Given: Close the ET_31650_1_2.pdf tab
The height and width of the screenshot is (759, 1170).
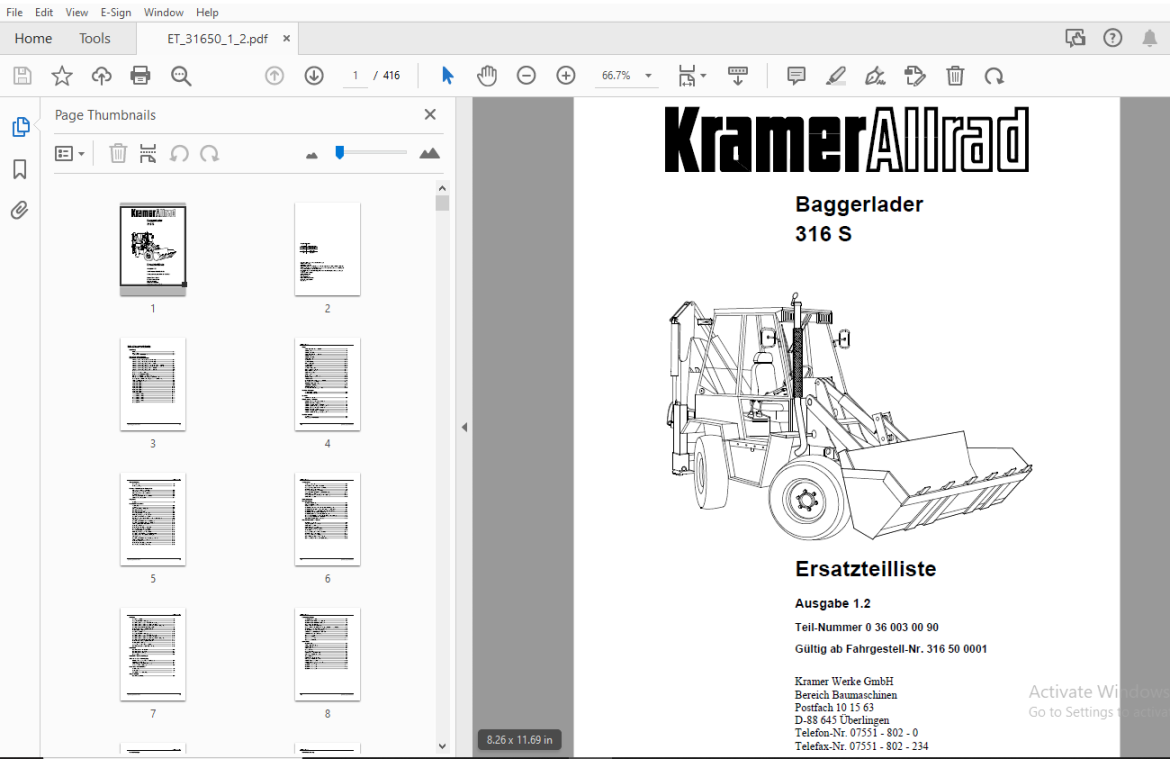Looking at the screenshot, I should coord(287,38).
